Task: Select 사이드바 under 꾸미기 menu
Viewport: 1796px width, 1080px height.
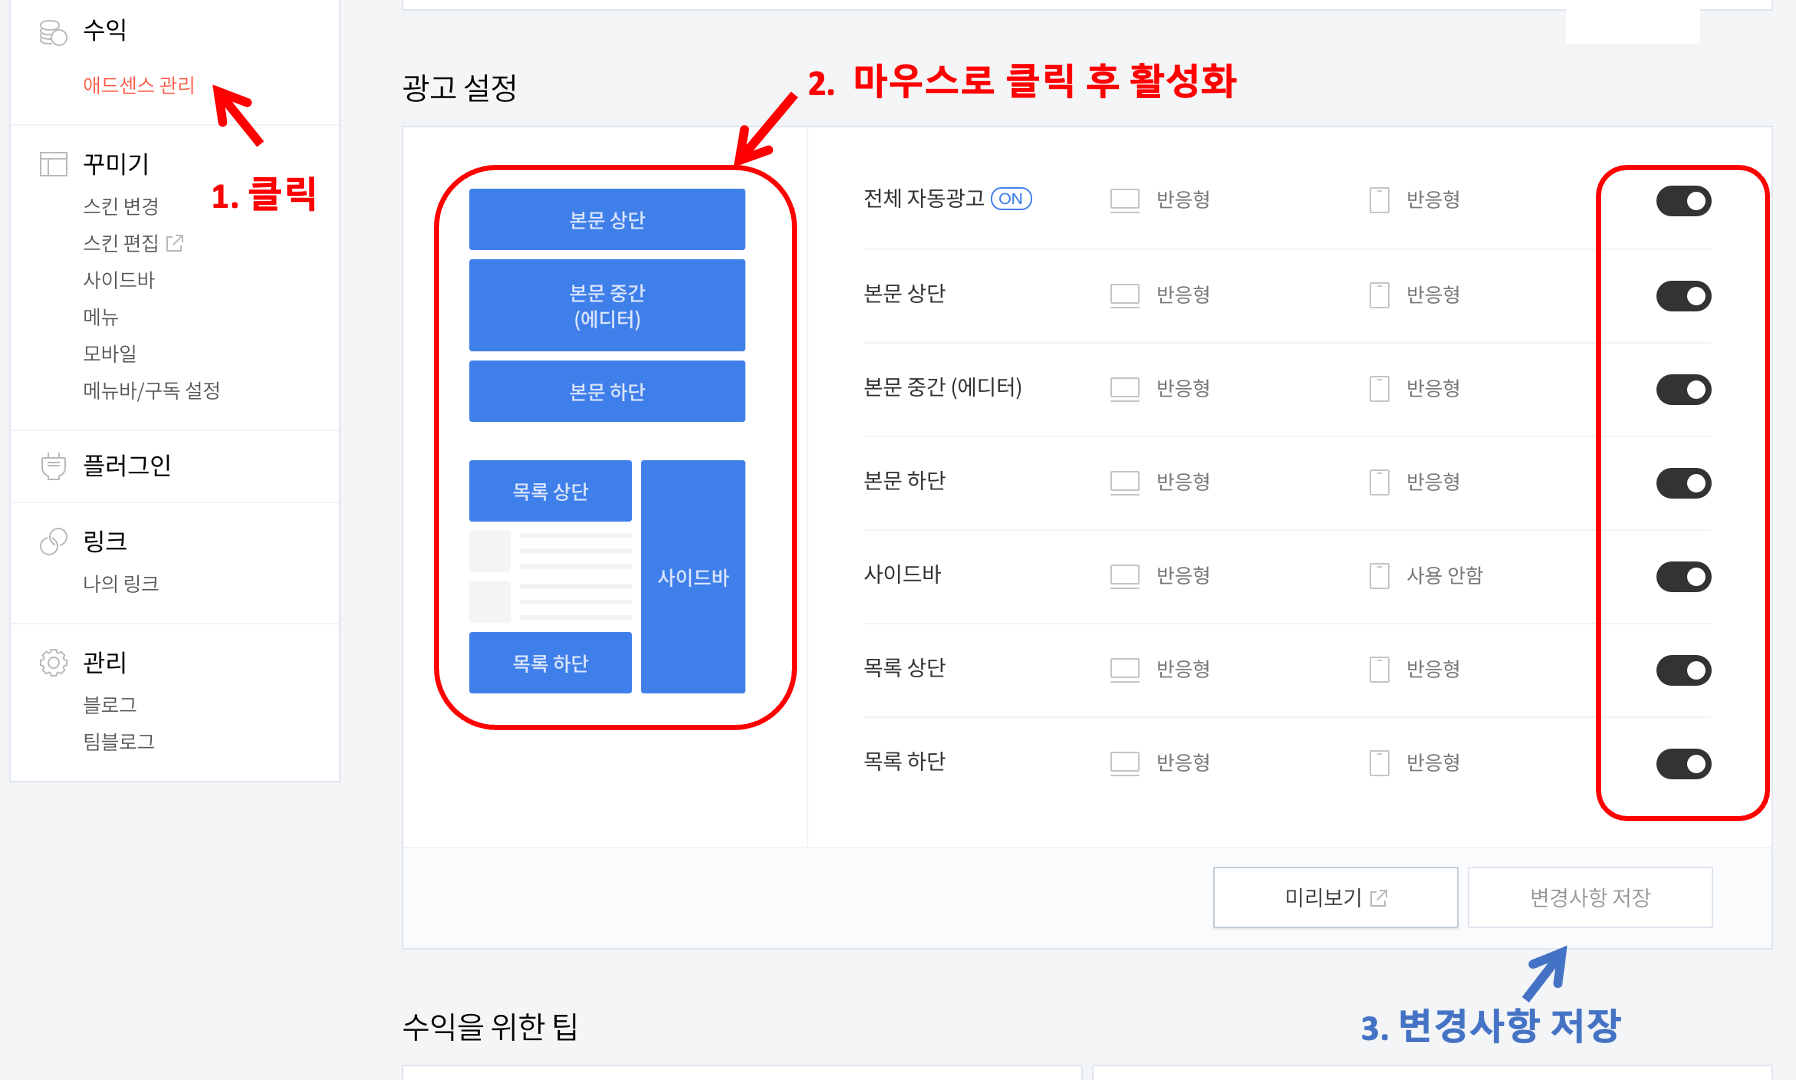Action: pyautogui.click(x=119, y=280)
